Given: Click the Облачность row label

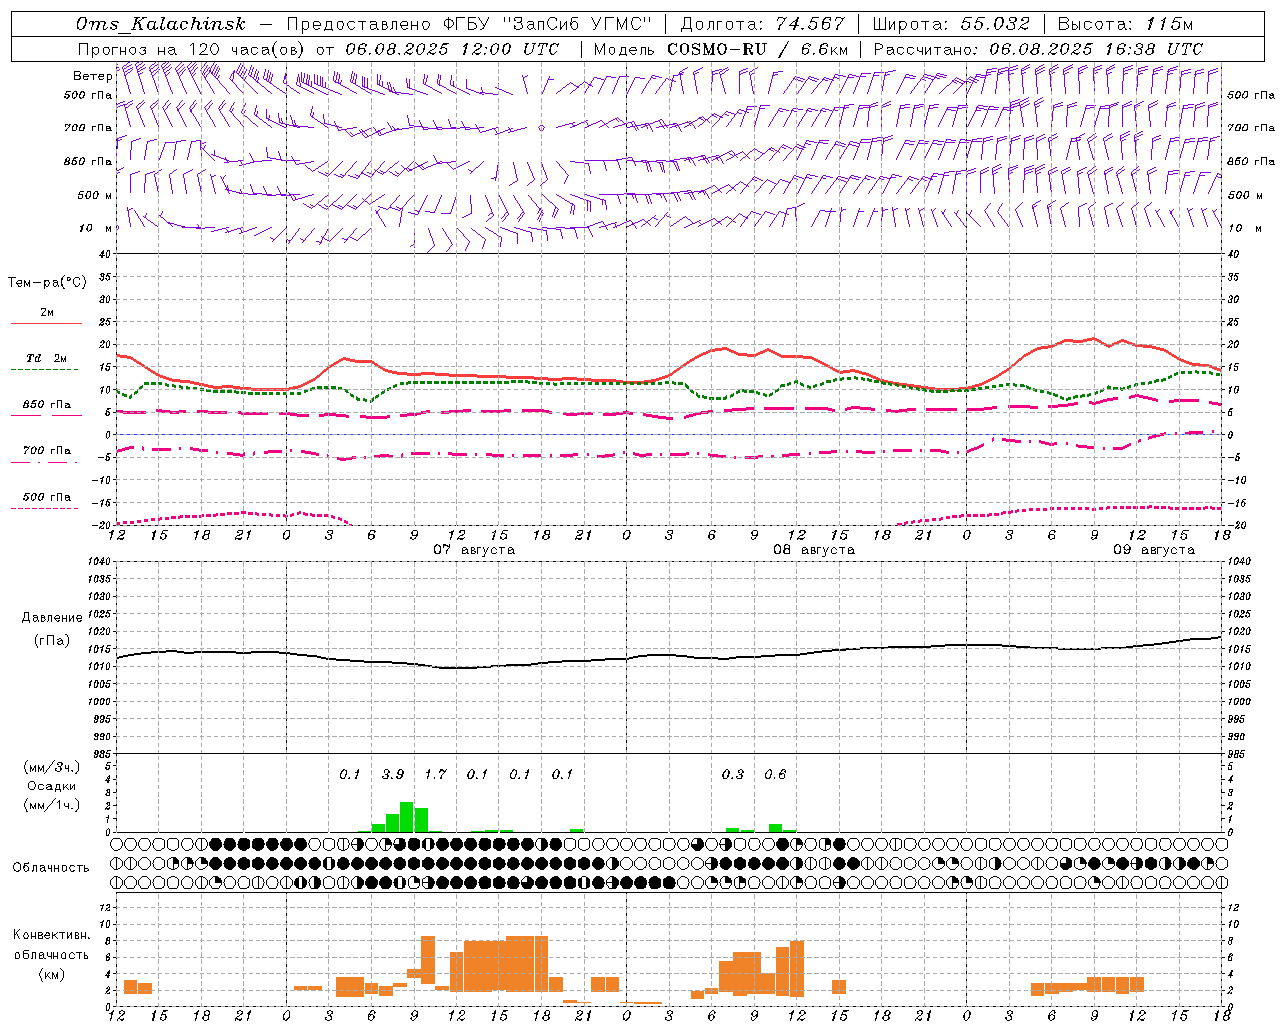Looking at the screenshot, I should click(x=51, y=868).
